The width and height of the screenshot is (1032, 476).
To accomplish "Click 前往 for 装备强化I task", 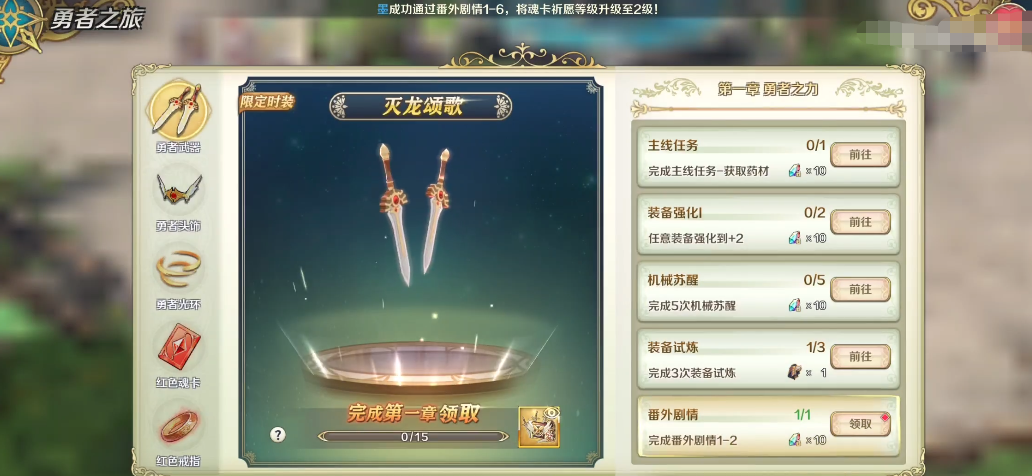I will (860, 222).
